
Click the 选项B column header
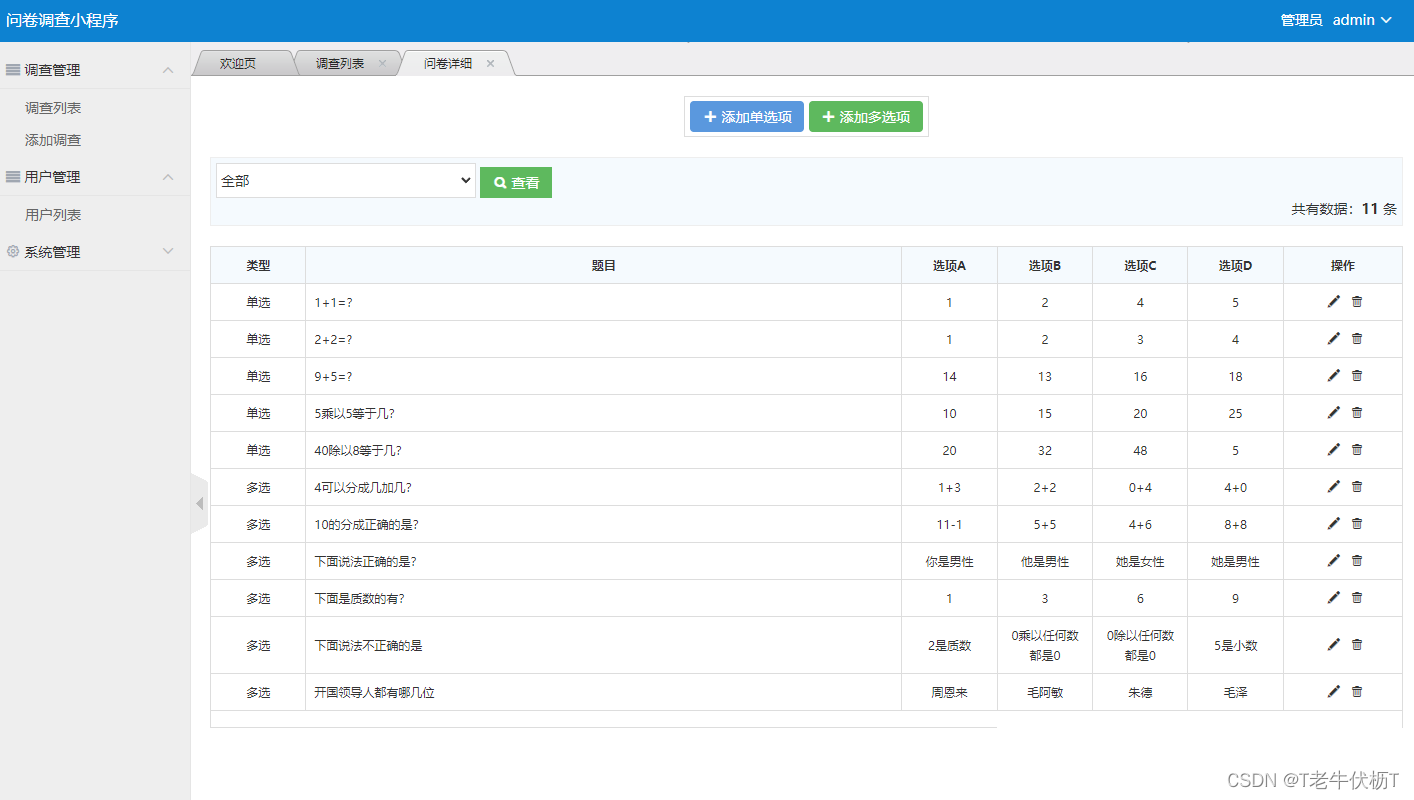tap(1045, 266)
